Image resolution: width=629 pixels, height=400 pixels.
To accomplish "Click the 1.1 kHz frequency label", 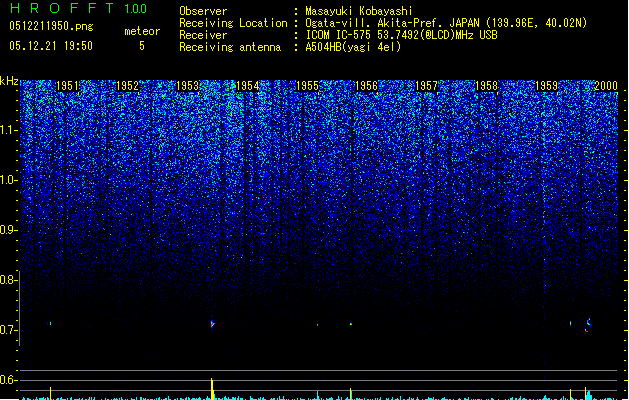I will coord(8,130).
